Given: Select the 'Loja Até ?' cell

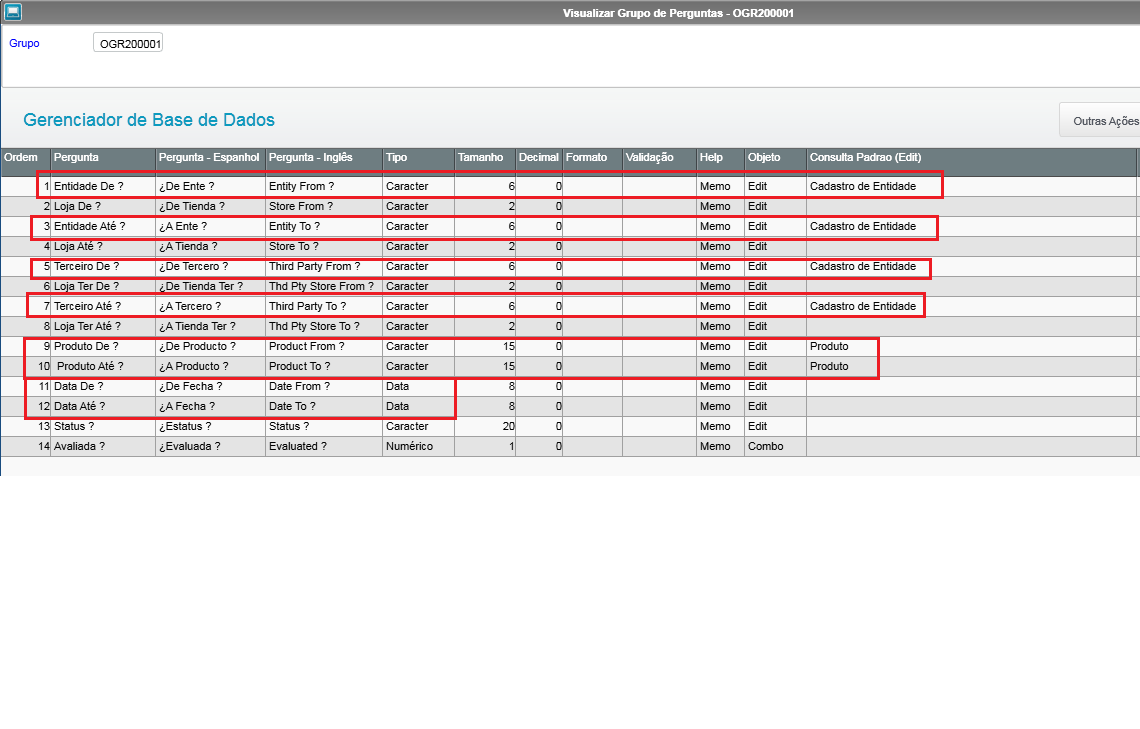Looking at the screenshot, I should point(103,246).
